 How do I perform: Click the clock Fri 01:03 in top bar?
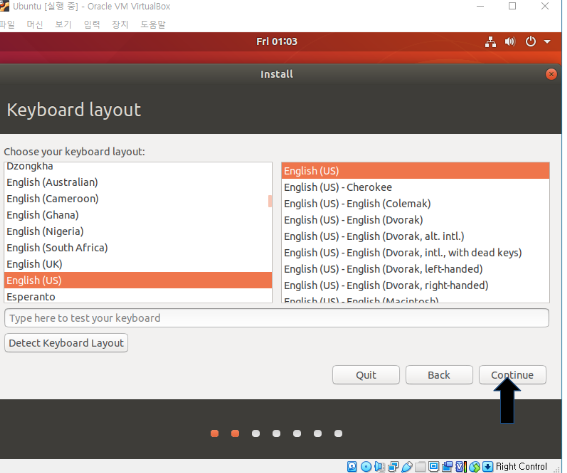point(277,42)
